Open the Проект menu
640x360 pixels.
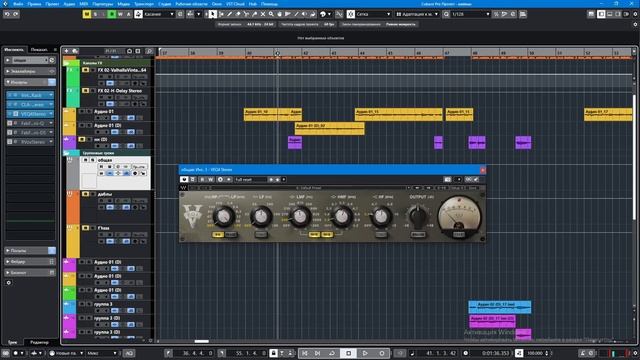click(x=52, y=4)
